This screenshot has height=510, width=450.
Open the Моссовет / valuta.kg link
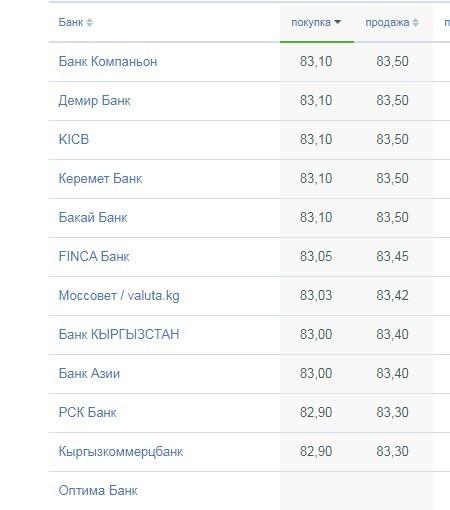[119, 296]
